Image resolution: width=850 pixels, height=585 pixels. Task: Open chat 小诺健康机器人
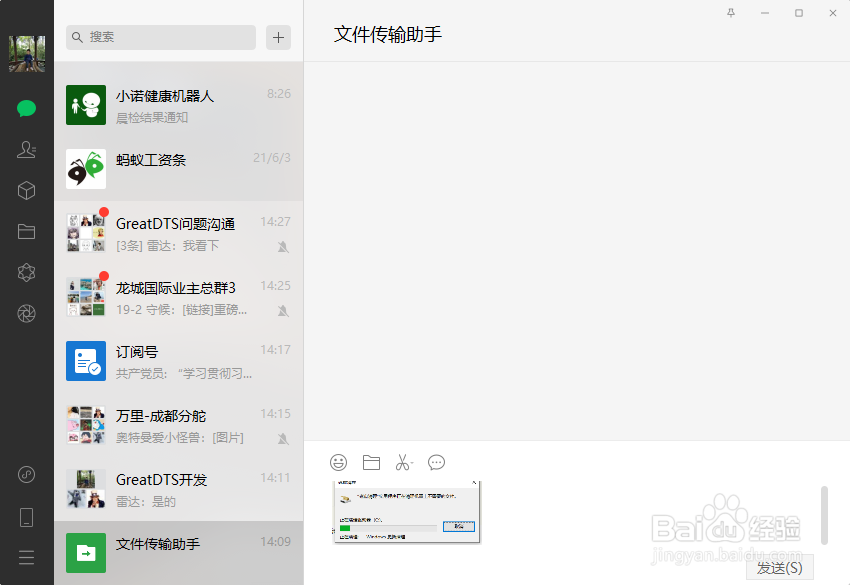[178, 105]
